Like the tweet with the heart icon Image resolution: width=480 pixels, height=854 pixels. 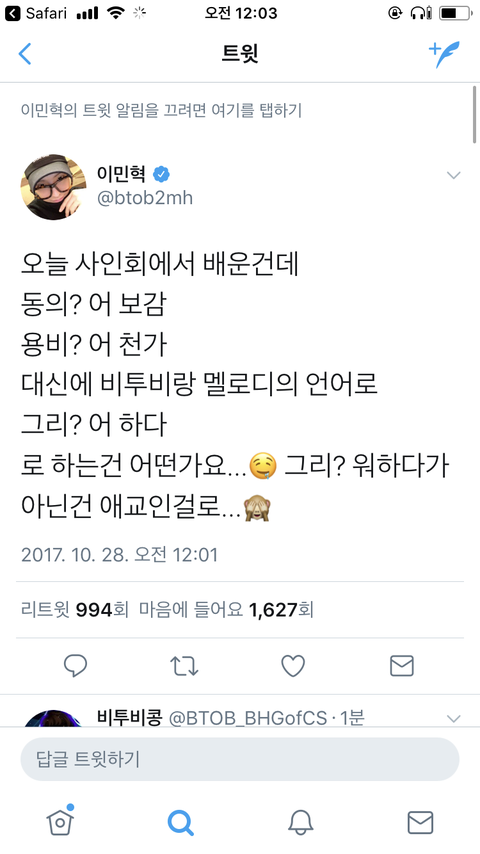293,666
